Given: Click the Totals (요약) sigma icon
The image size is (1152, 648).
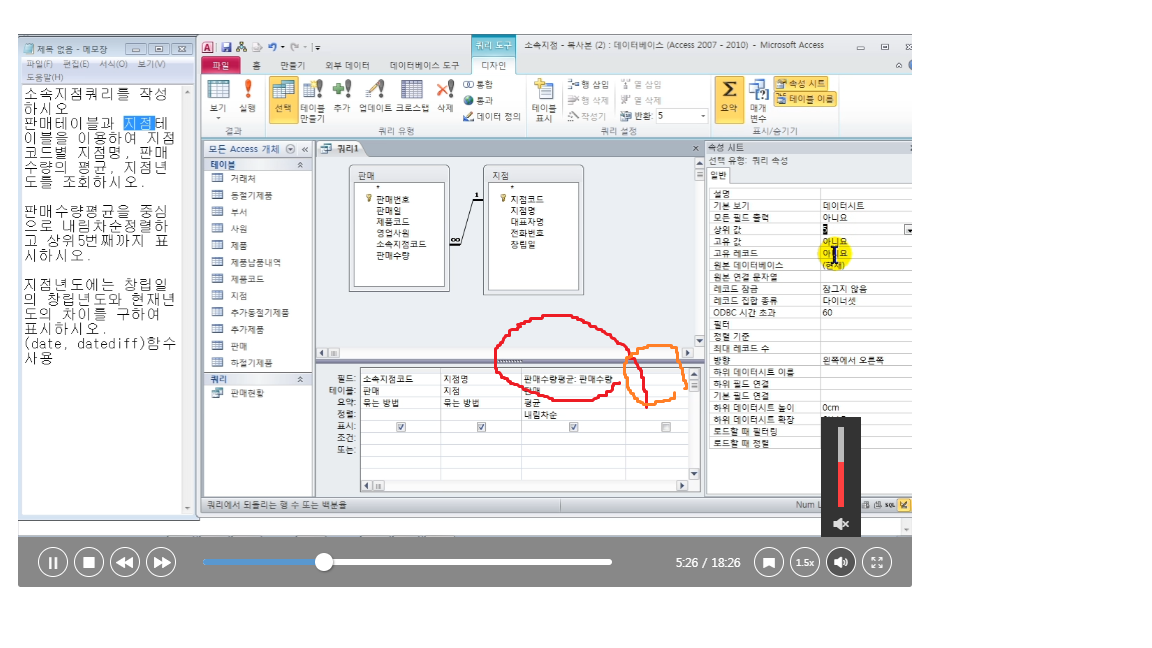Looking at the screenshot, I should [730, 91].
